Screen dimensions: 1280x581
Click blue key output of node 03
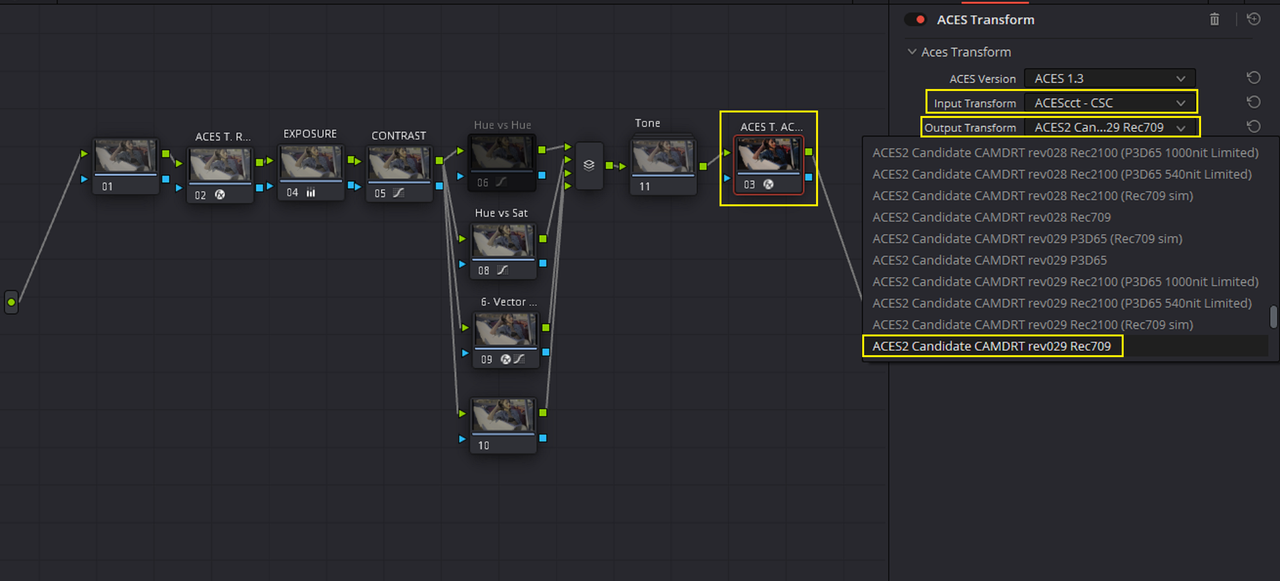point(810,177)
